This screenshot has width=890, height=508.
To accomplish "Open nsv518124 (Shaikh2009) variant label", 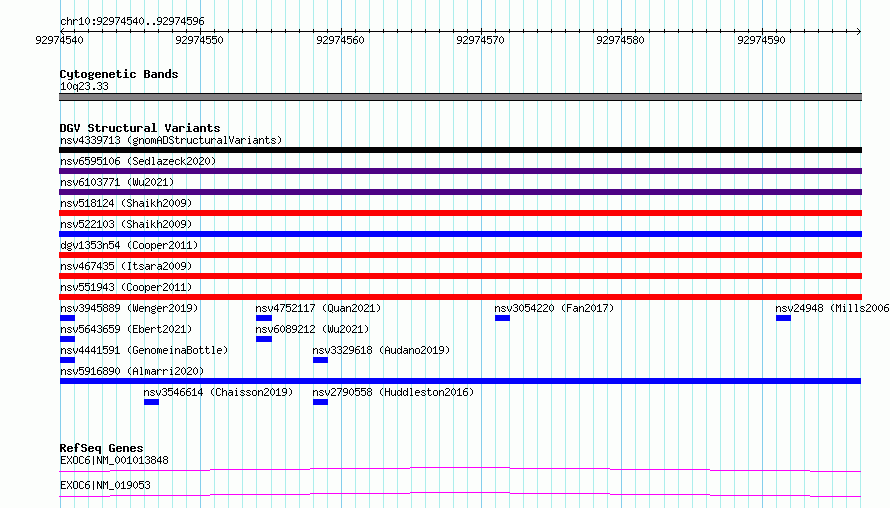I will (126, 203).
